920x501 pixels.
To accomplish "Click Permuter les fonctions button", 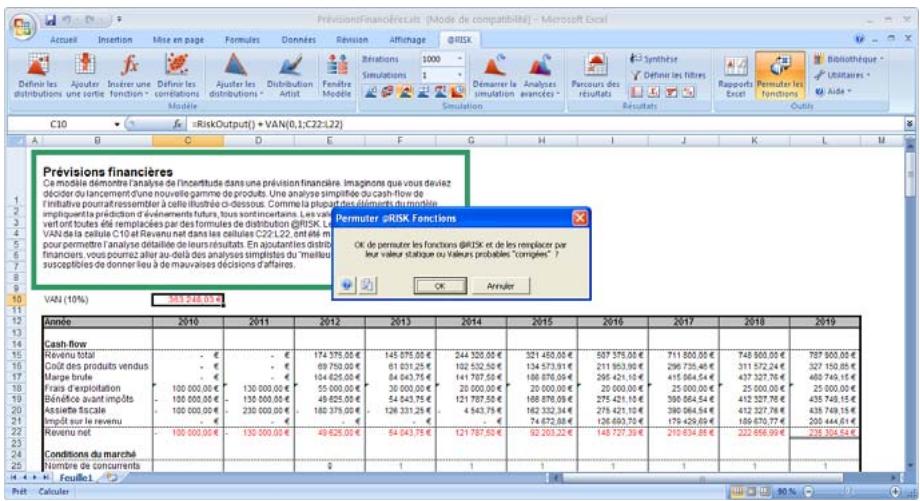I will [780, 75].
